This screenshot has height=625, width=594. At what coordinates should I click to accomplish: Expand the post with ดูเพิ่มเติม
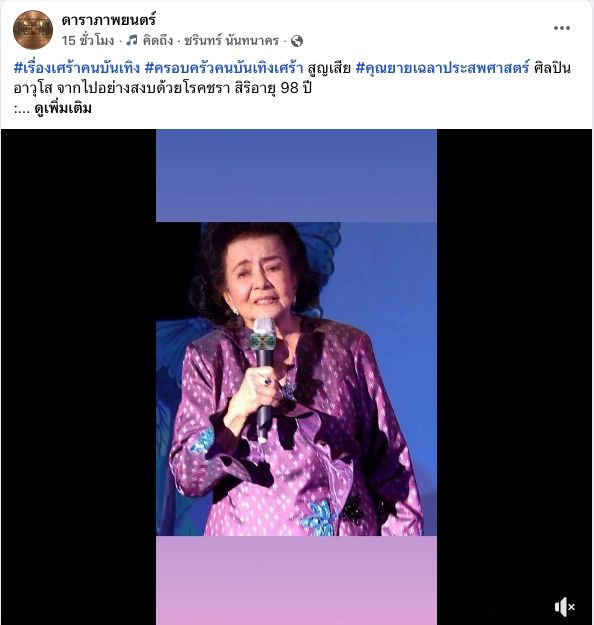point(63,108)
